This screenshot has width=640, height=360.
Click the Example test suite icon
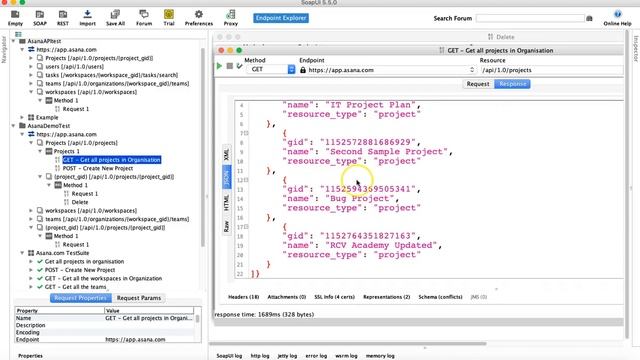31,117
